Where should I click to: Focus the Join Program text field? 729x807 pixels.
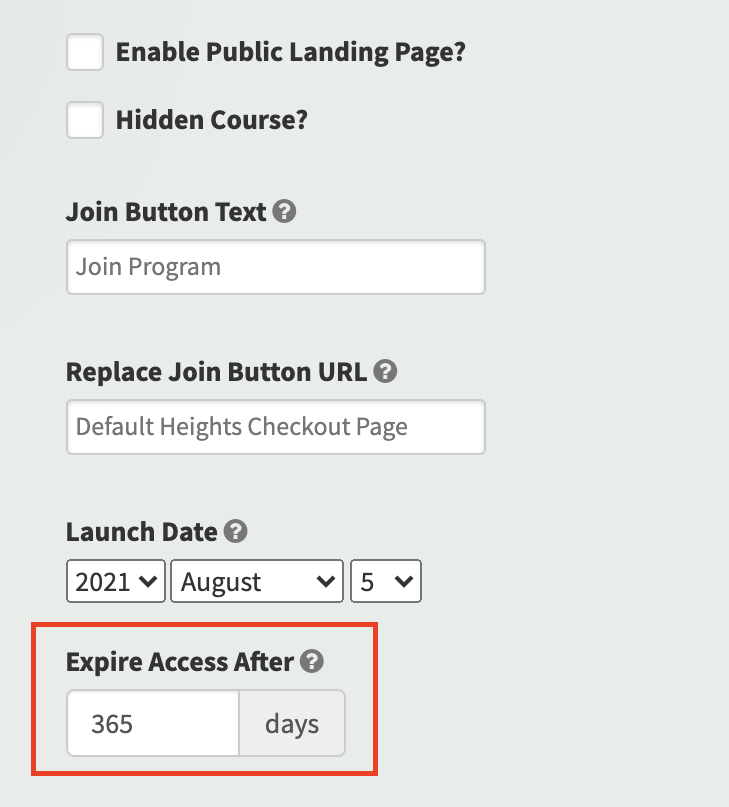(x=276, y=267)
